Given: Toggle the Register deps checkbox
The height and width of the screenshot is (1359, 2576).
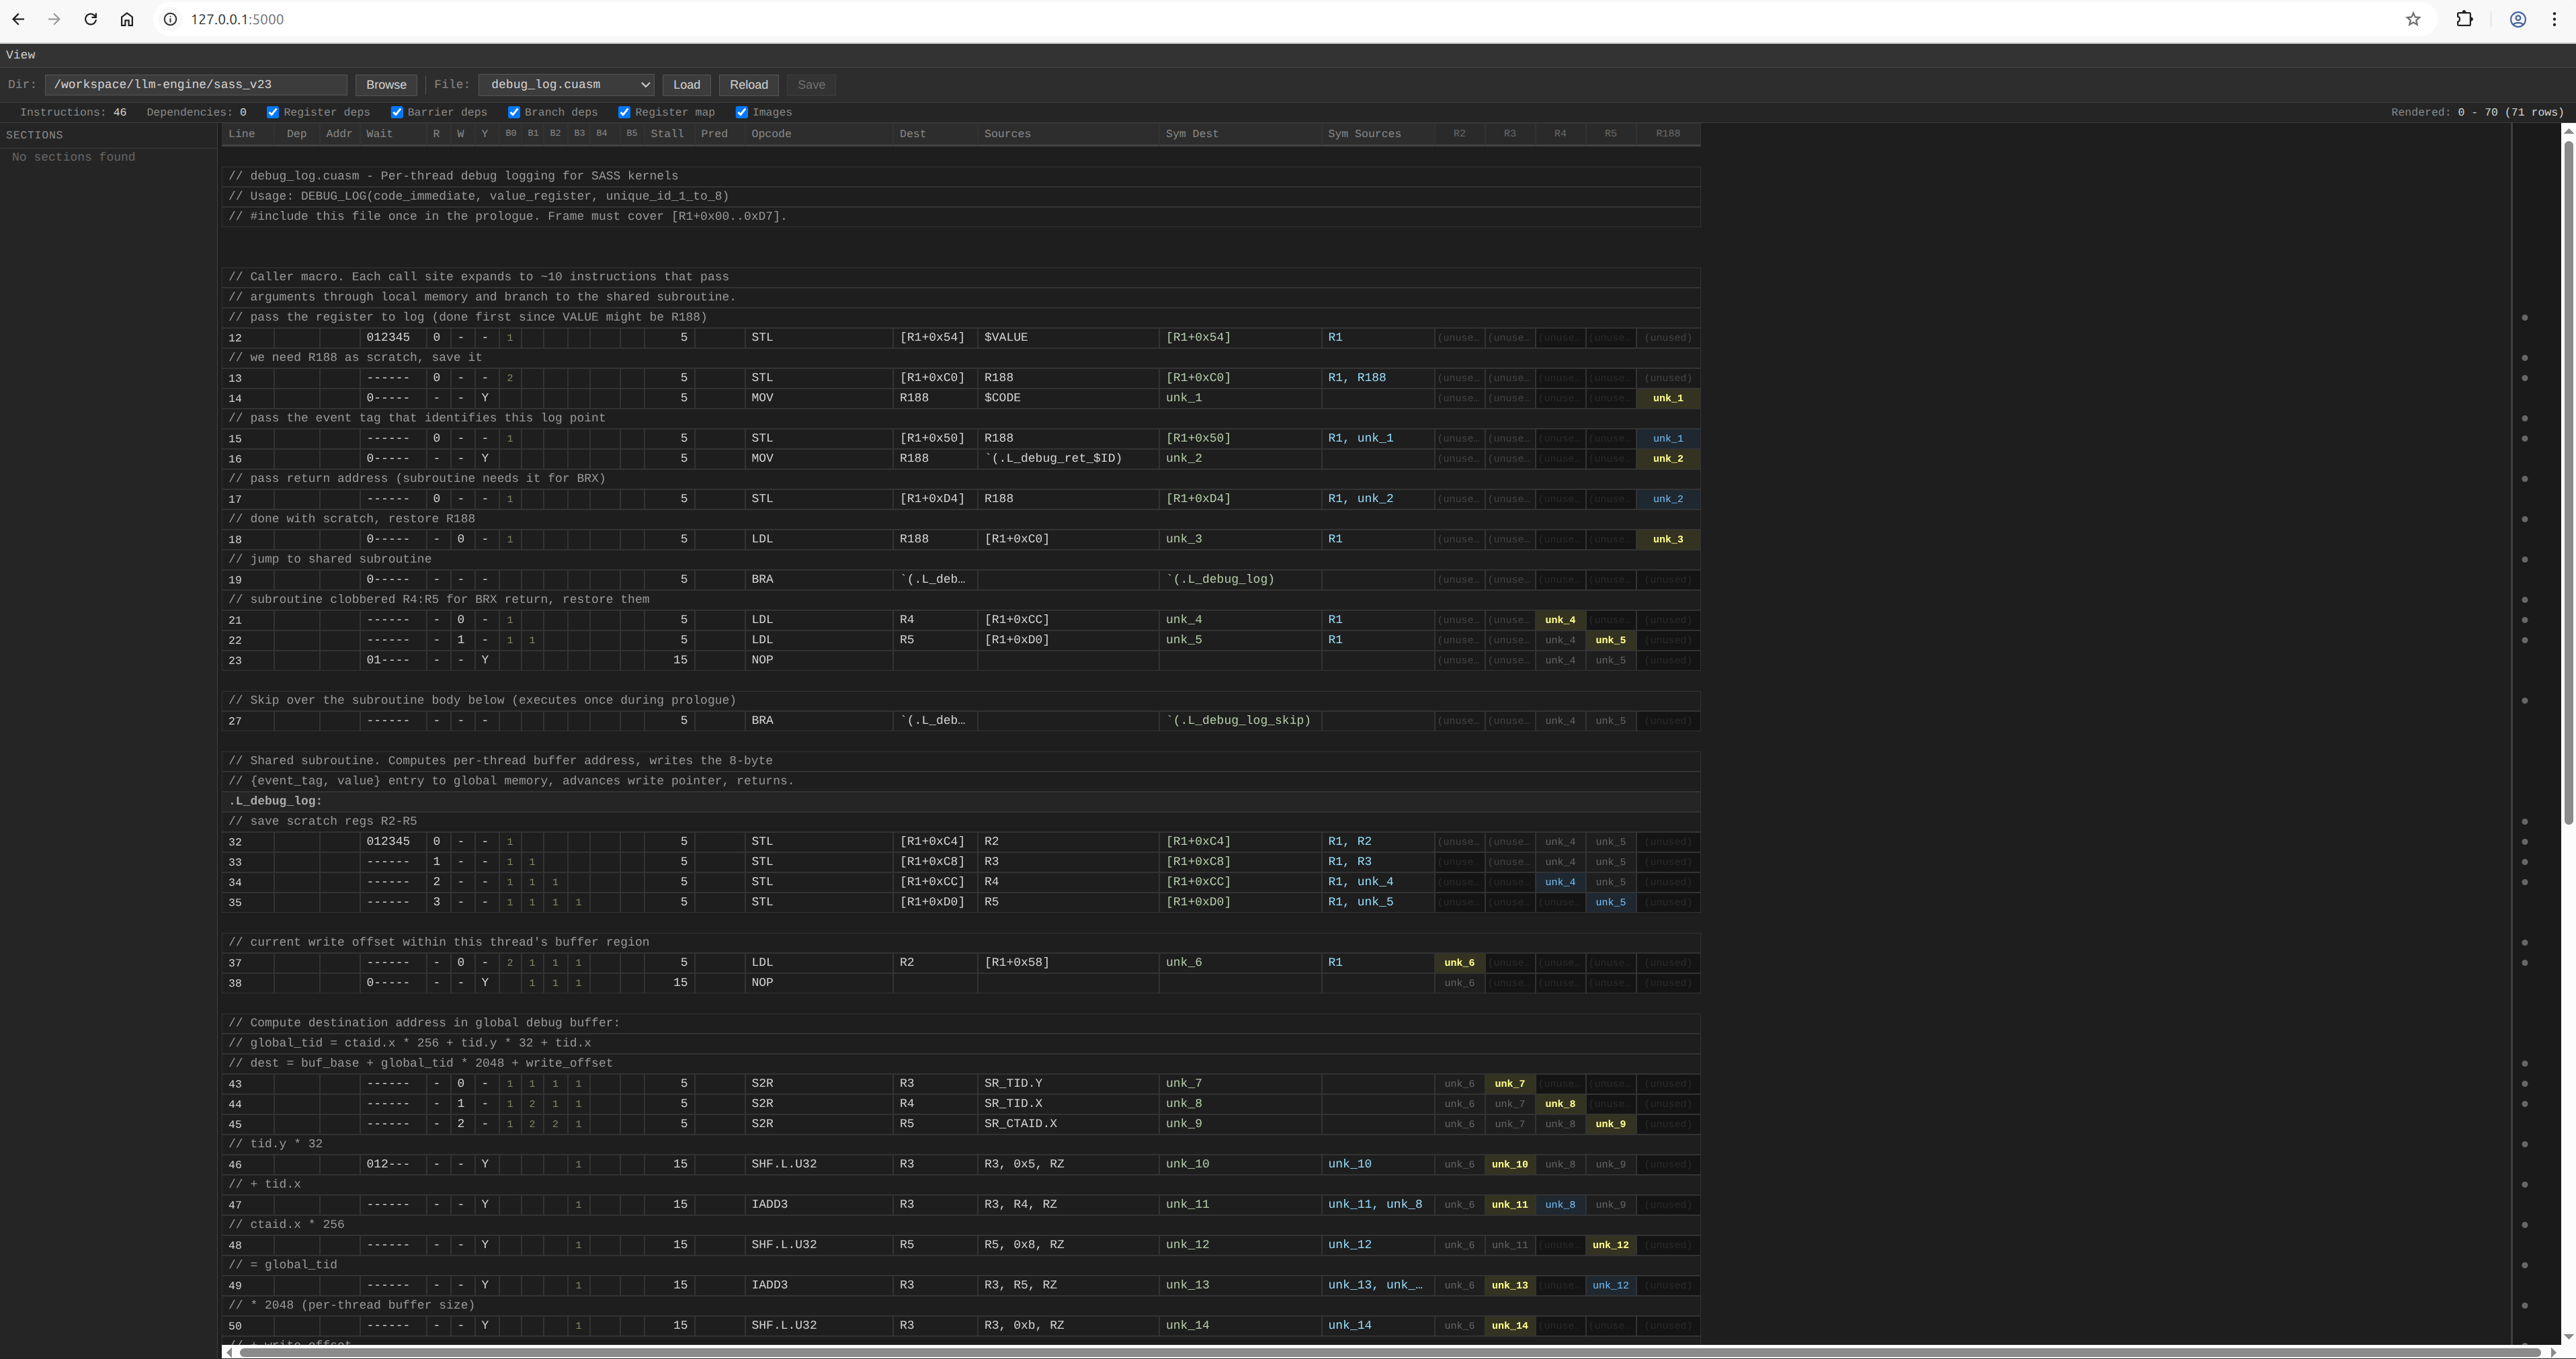Looking at the screenshot, I should coord(273,112).
